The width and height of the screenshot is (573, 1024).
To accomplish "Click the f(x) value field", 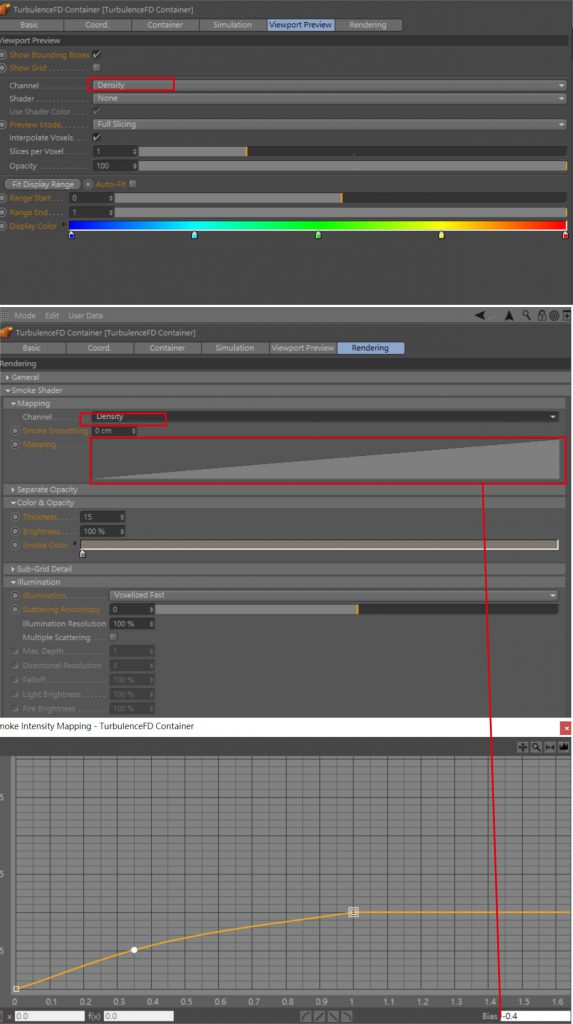I will [x=137, y=1017].
